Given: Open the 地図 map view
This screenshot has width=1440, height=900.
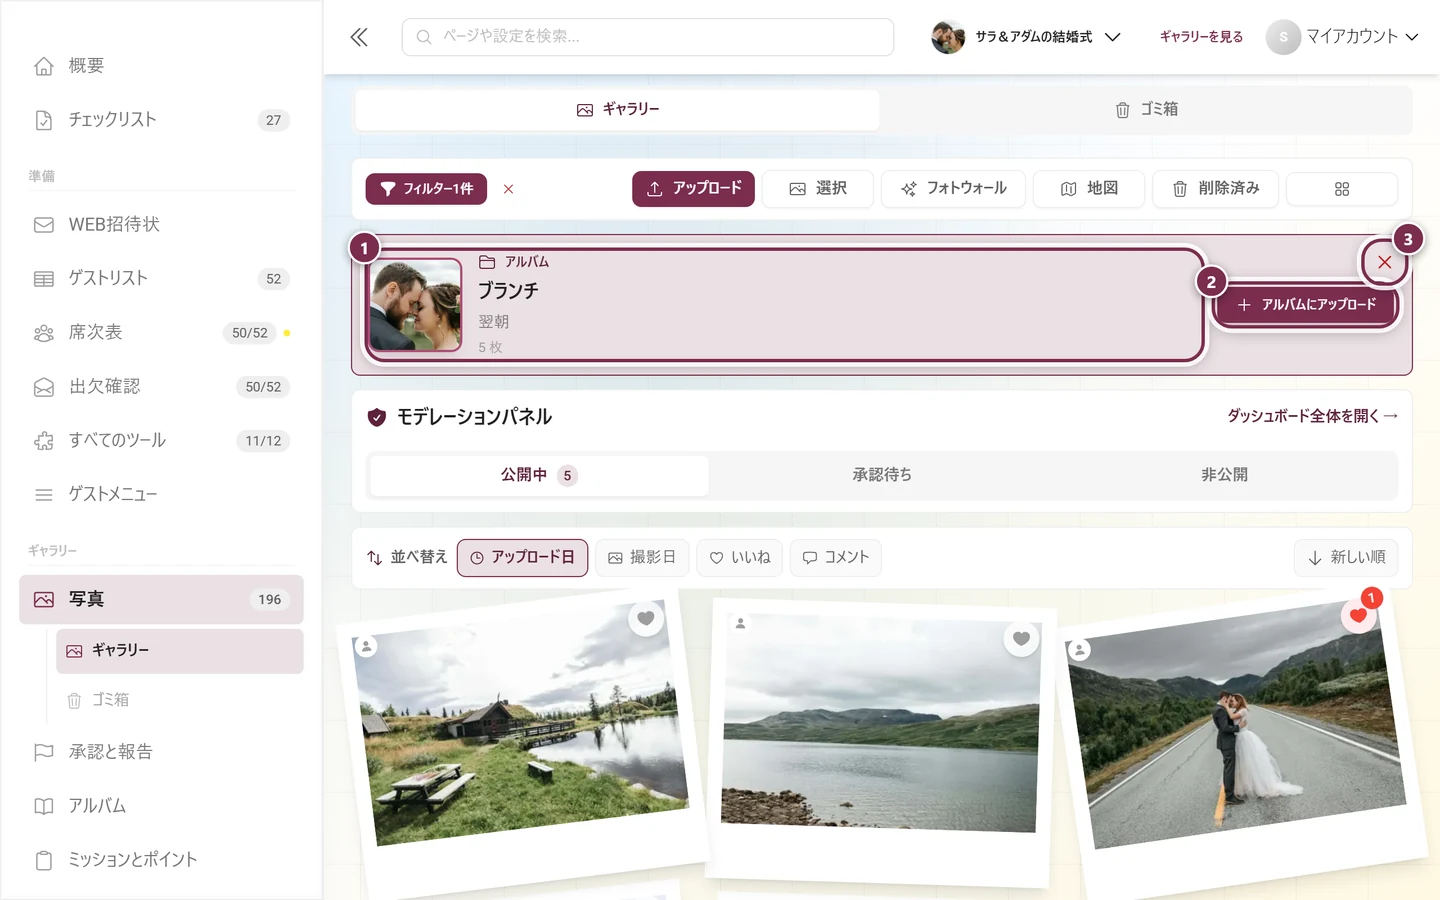Looking at the screenshot, I should [1089, 189].
